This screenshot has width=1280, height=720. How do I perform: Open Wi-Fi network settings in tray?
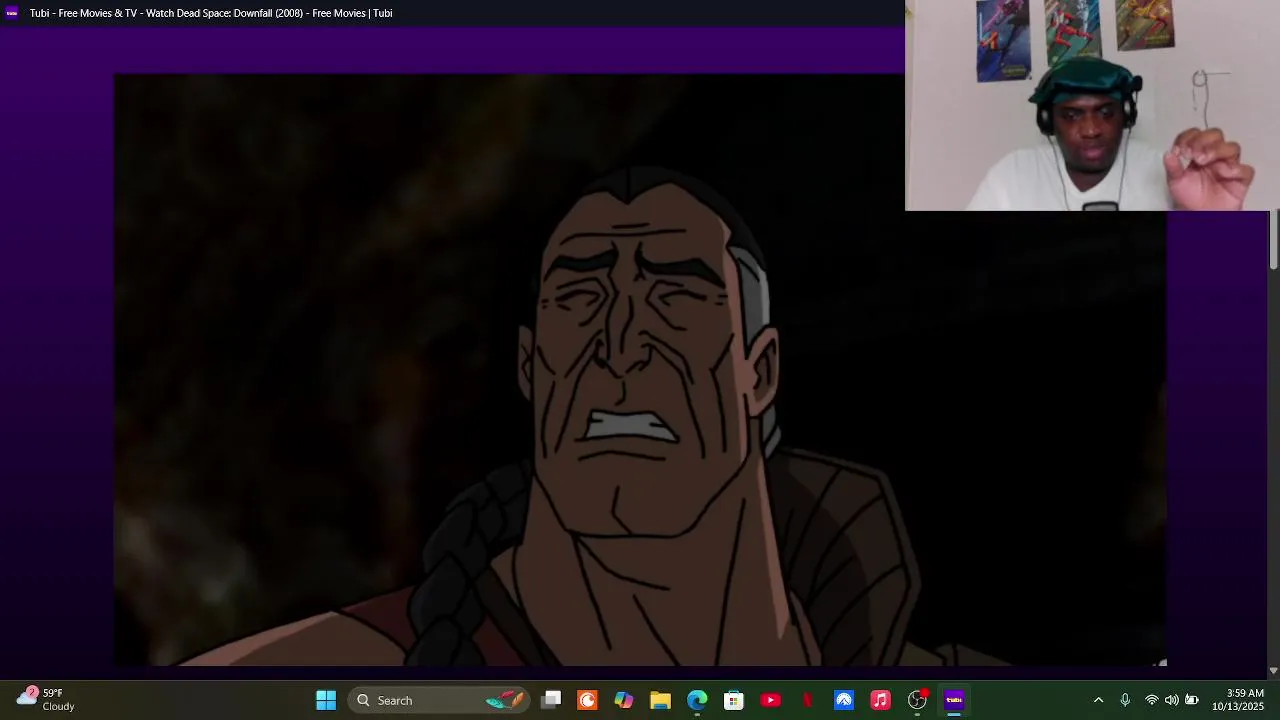pyautogui.click(x=1152, y=700)
